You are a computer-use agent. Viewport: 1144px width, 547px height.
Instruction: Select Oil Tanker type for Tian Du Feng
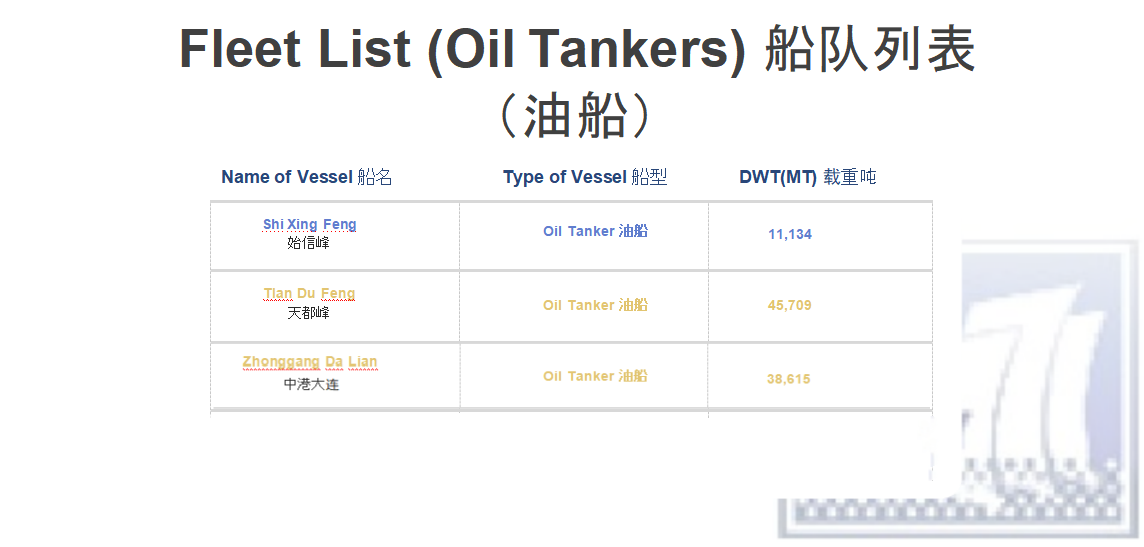pyautogui.click(x=595, y=305)
